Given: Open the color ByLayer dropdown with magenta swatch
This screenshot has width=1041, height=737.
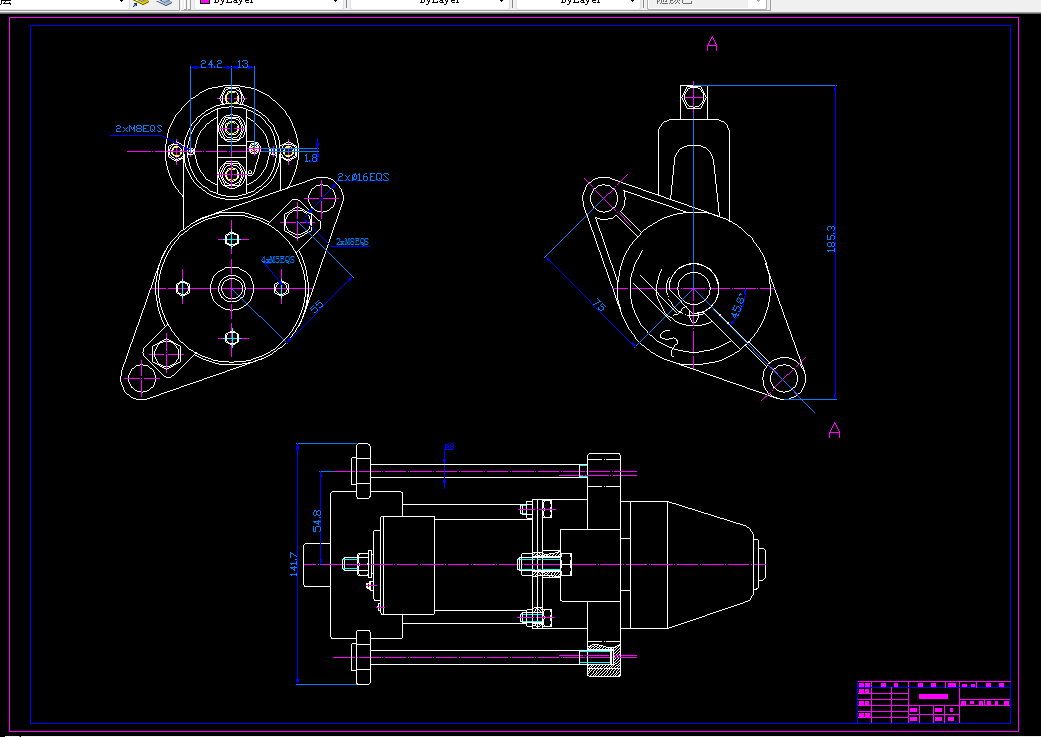Looking at the screenshot, I should point(268,2).
